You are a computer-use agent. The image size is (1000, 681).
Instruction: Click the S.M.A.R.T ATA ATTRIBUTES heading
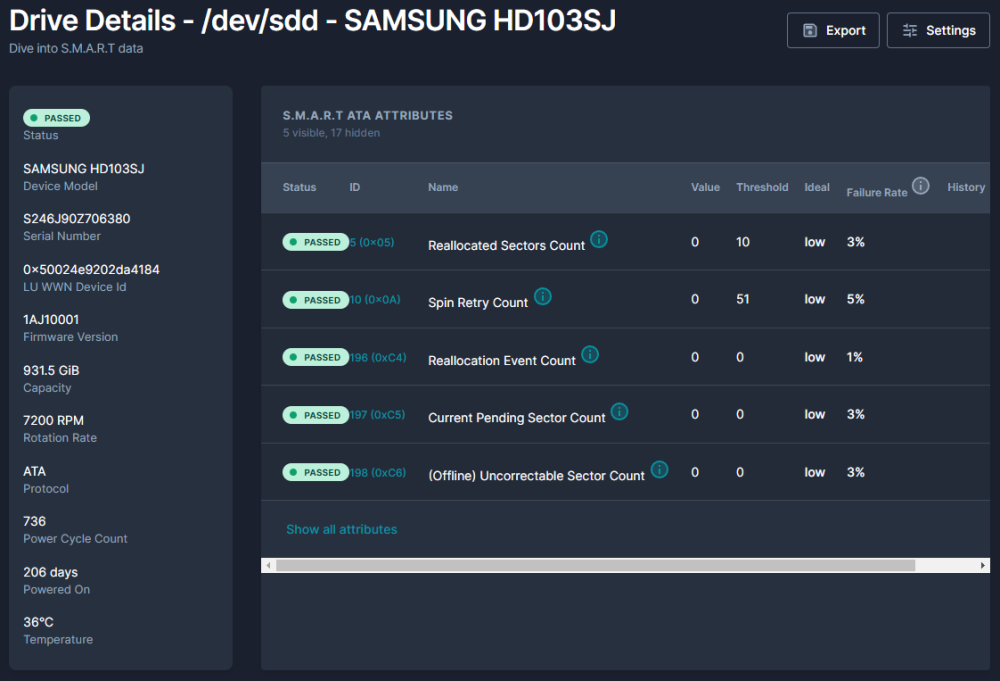point(367,115)
